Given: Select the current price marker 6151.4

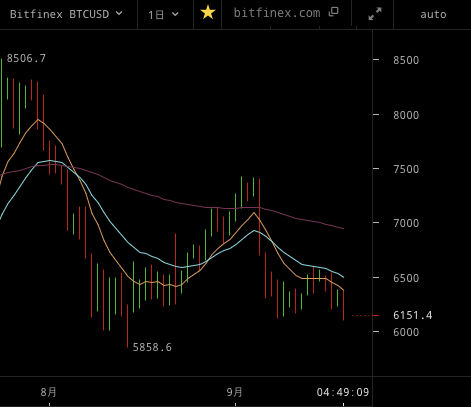Looking at the screenshot, I should coord(412,315).
